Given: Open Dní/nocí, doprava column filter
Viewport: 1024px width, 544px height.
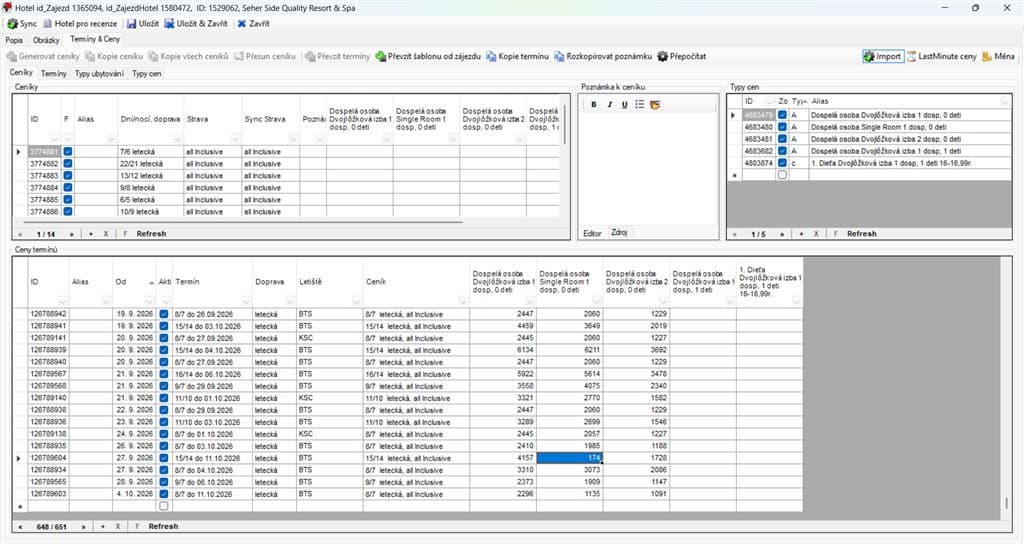Looking at the screenshot, I should pyautogui.click(x=177, y=138).
